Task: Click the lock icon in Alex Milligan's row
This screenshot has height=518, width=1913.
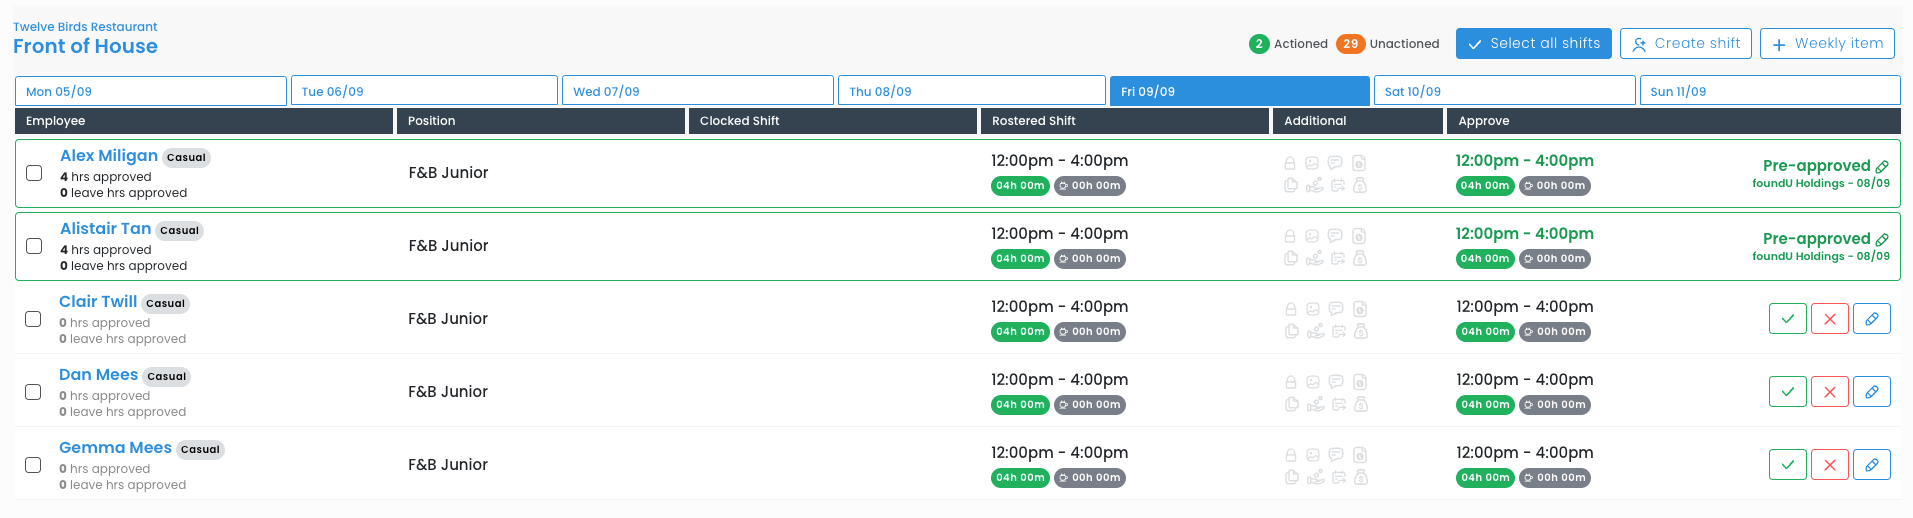Action: (x=1290, y=163)
